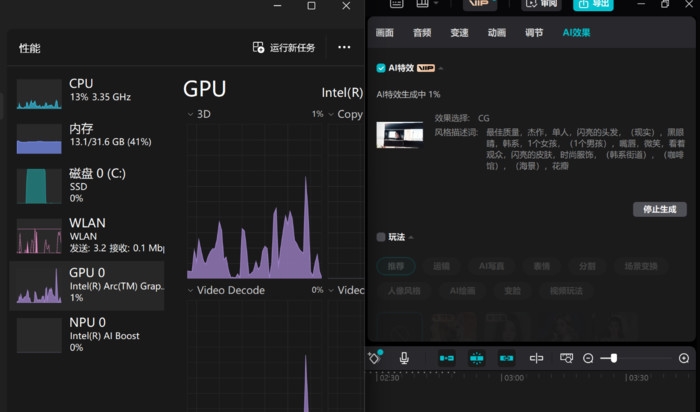Collapse the AI特效 section arrow
Viewport: 700px width, 412px height.
pyautogui.click(x=441, y=68)
